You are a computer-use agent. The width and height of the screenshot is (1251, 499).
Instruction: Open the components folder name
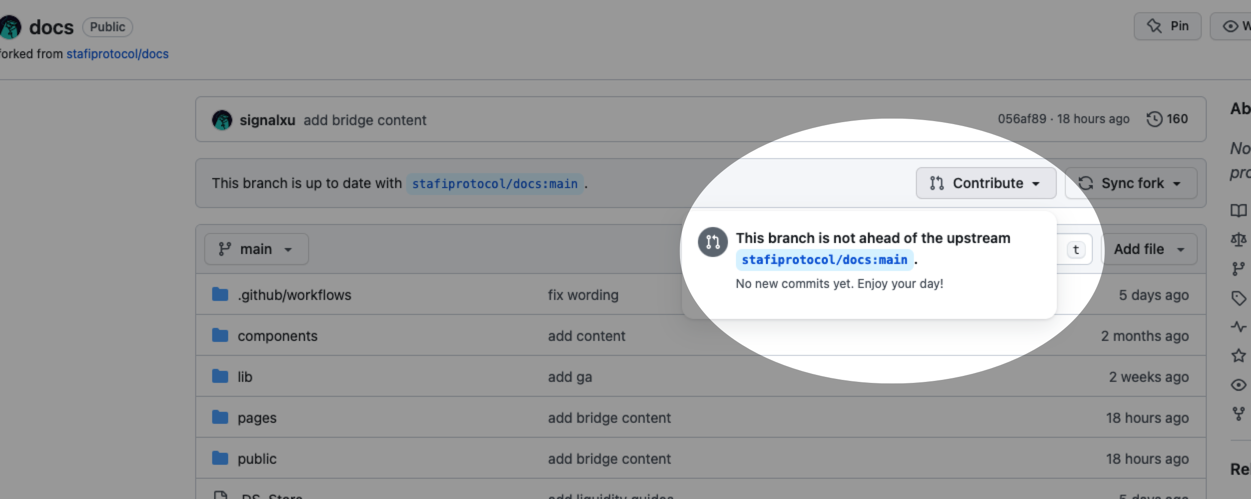(x=277, y=336)
